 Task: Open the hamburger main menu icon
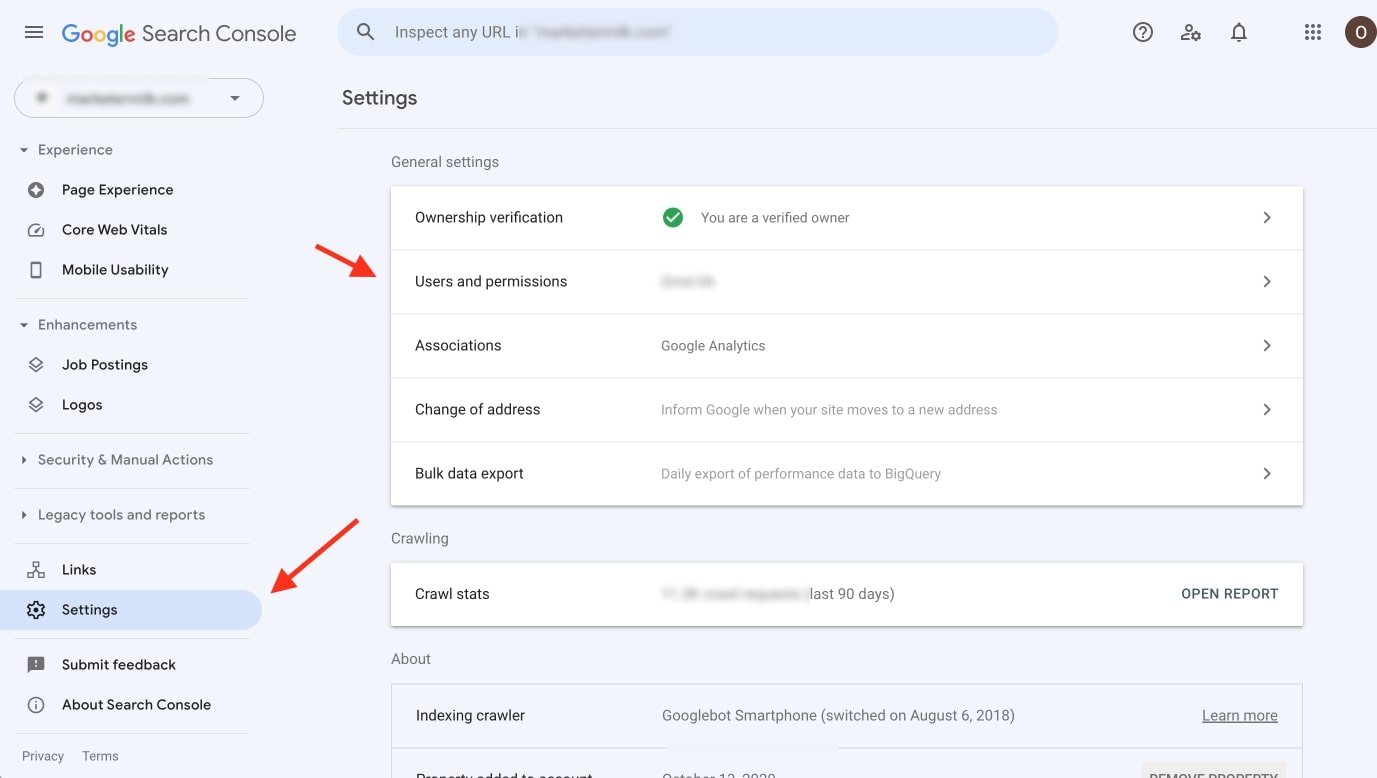pyautogui.click(x=34, y=32)
